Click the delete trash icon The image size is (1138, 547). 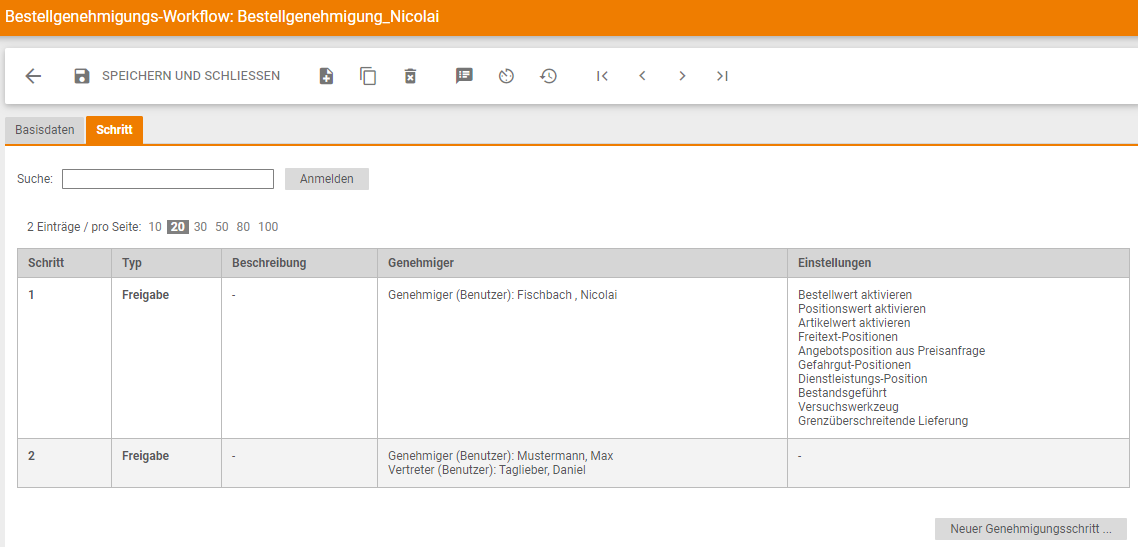[x=410, y=76]
